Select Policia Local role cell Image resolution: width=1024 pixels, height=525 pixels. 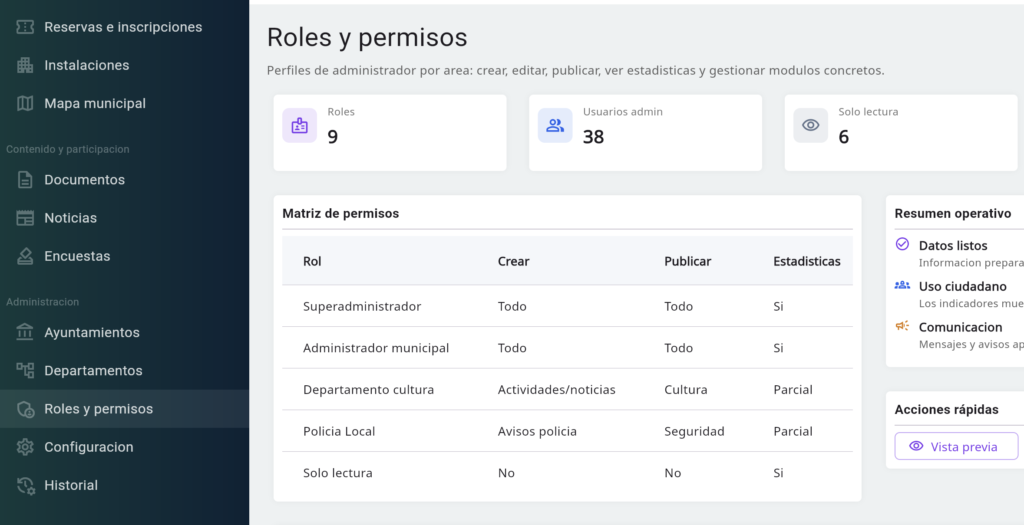point(339,432)
